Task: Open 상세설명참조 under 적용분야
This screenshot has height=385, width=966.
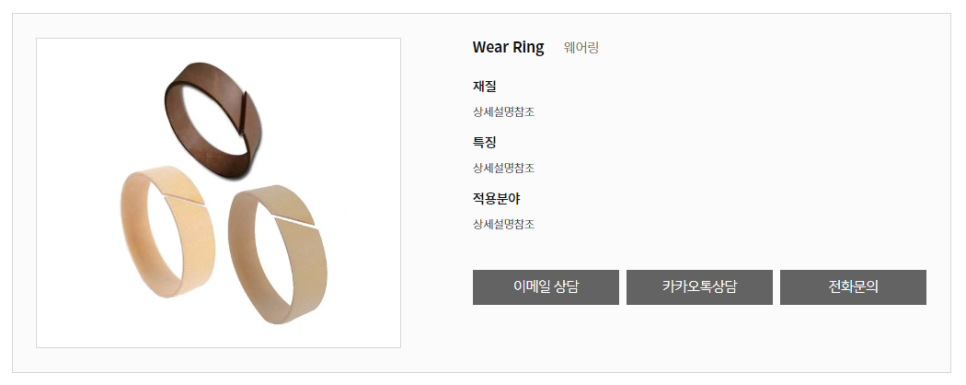Action: [503, 224]
